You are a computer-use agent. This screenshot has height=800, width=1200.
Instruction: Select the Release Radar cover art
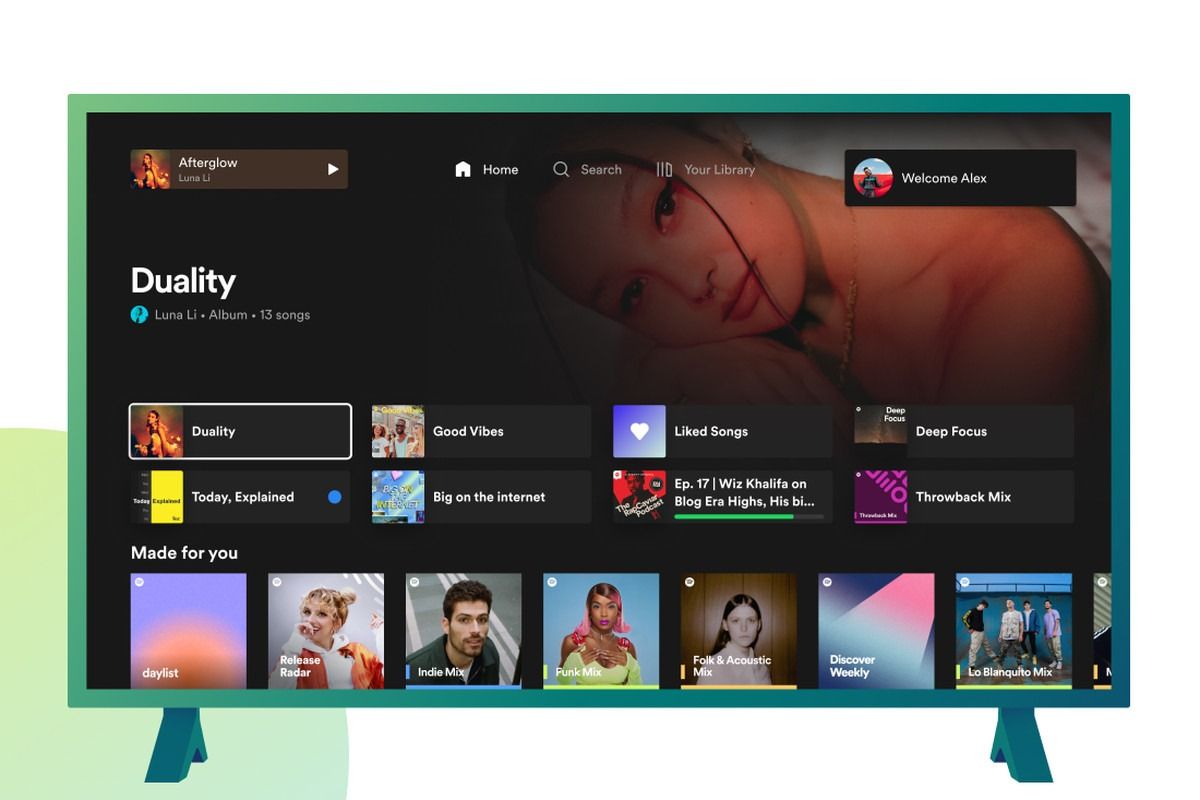[x=325, y=628]
